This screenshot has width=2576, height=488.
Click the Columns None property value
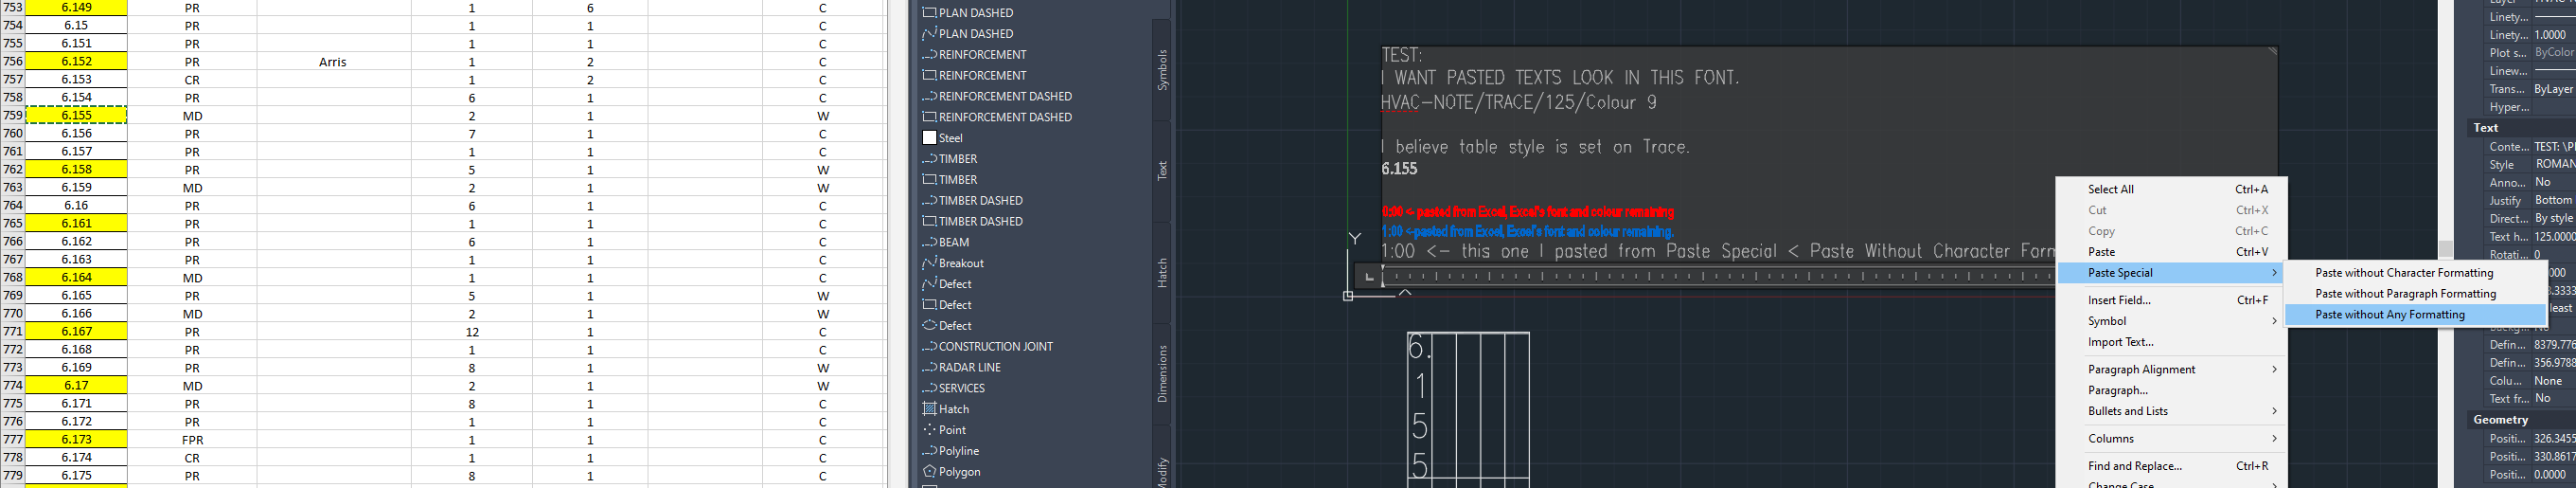(2554, 381)
